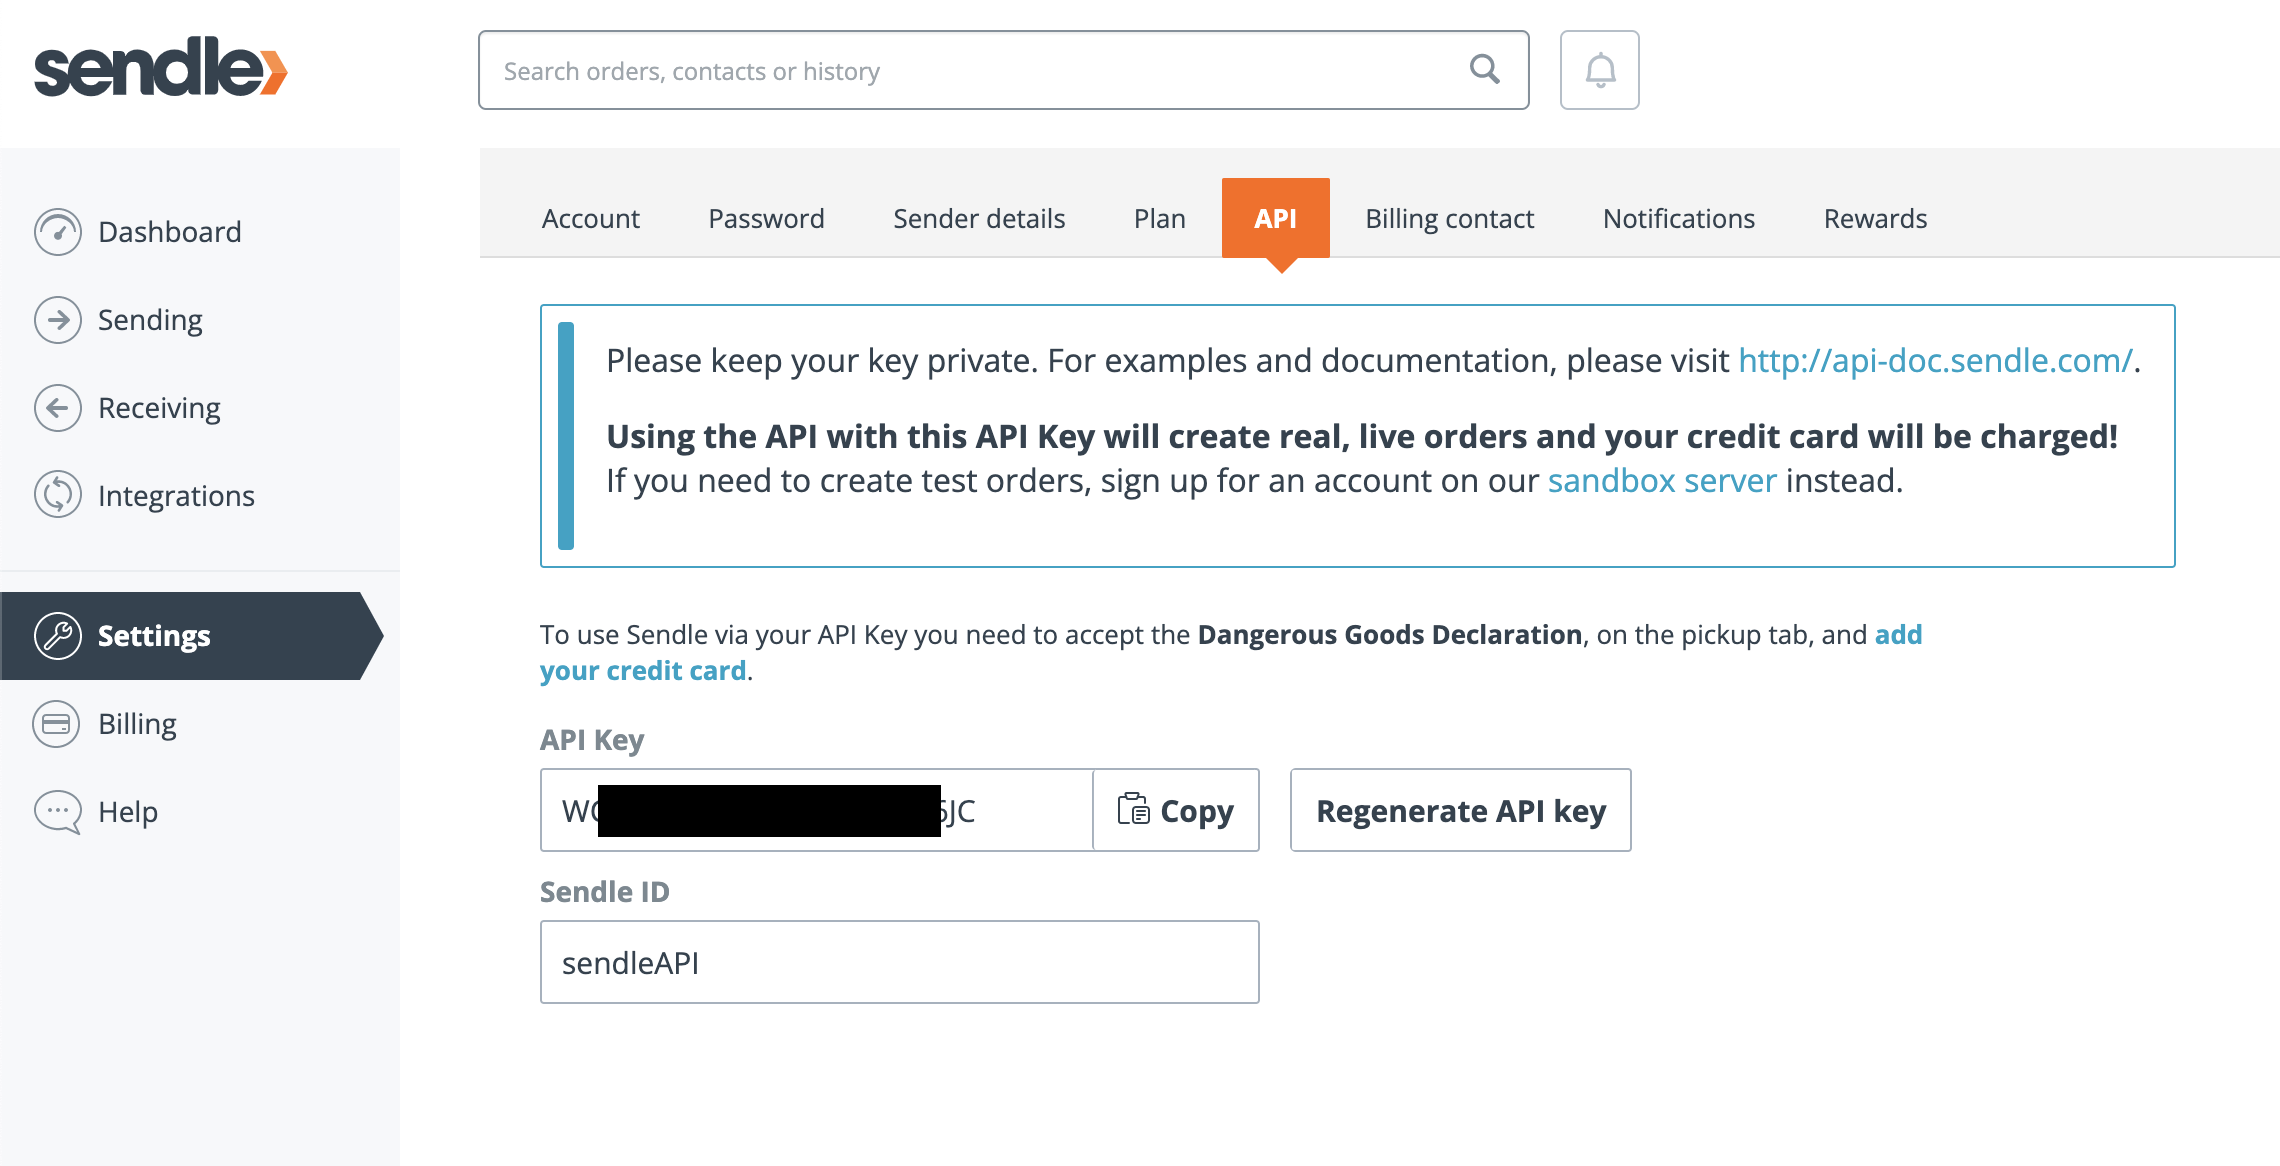Image resolution: width=2280 pixels, height=1166 pixels.
Task: Click the Billing card icon
Action: (x=57, y=724)
